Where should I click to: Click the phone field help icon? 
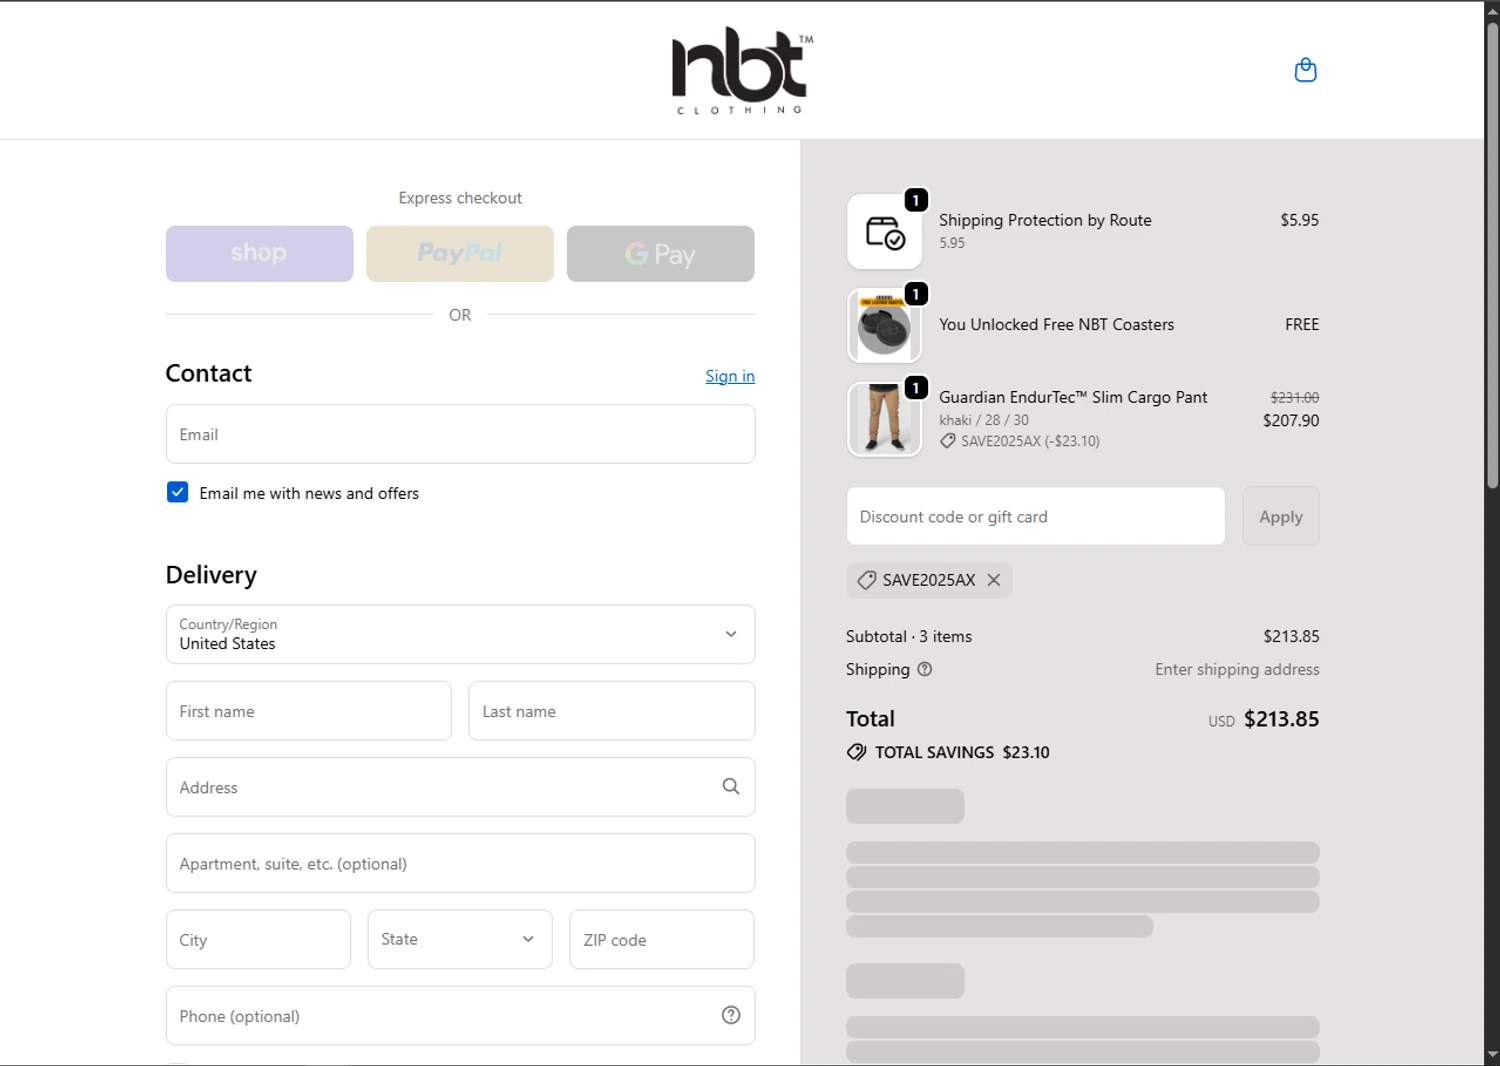731,1015
